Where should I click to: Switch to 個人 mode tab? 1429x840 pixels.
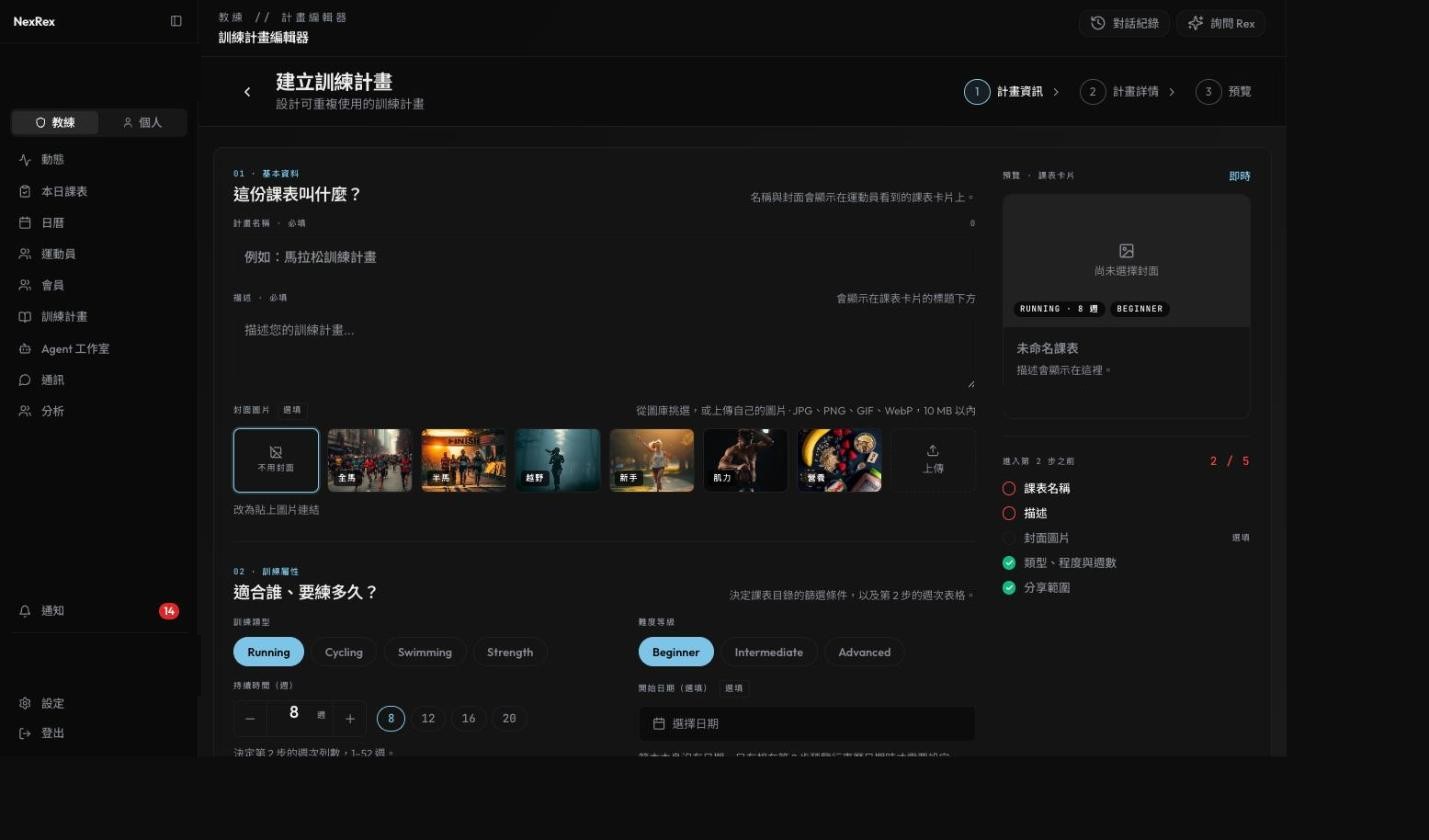click(142, 123)
